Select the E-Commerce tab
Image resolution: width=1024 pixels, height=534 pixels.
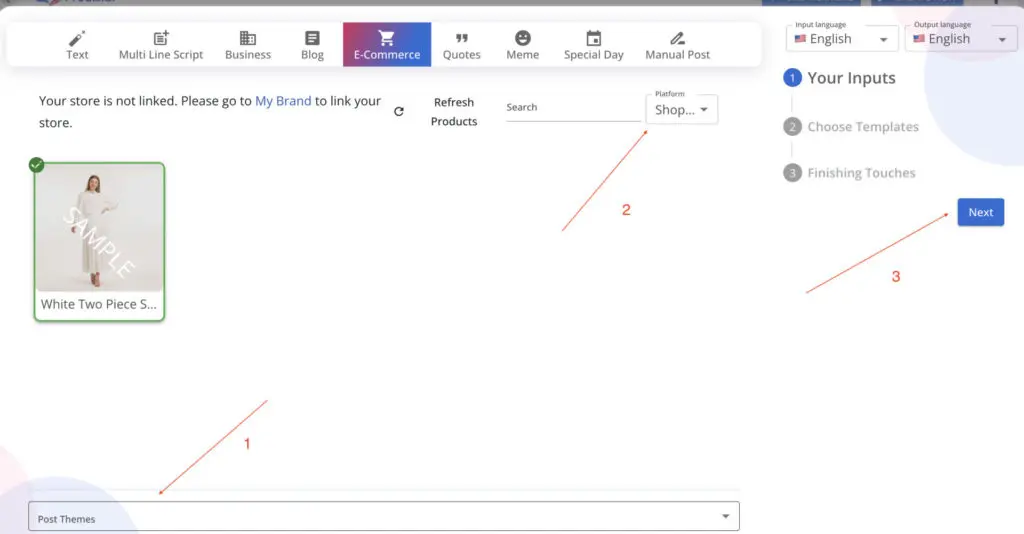[x=387, y=44]
